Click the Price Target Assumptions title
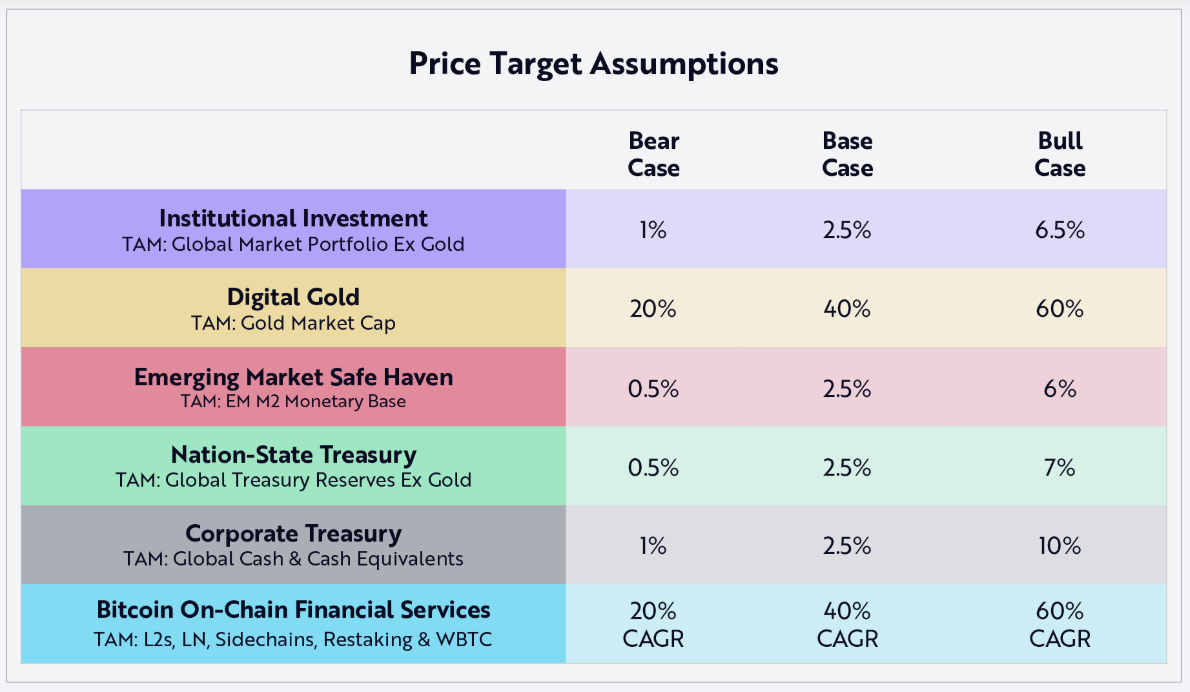The image size is (1190, 692). [594, 64]
